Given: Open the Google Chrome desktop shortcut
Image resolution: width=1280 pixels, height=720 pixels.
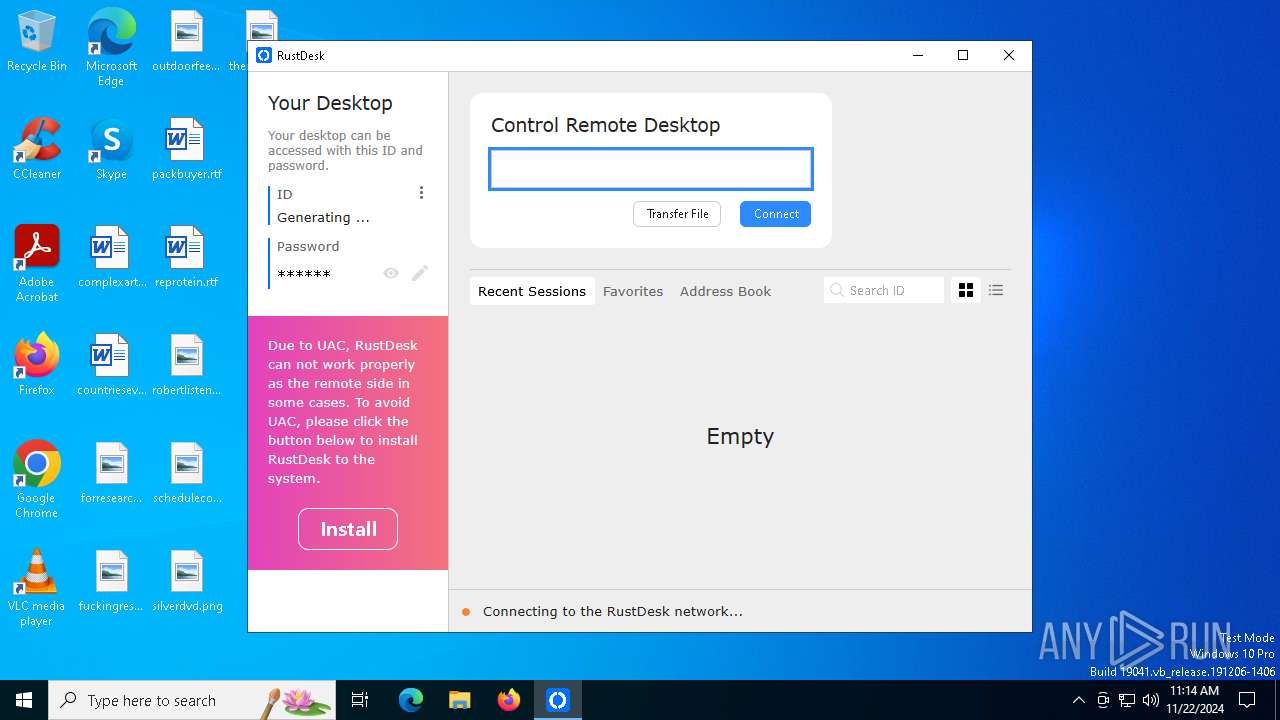Looking at the screenshot, I should point(37,480).
